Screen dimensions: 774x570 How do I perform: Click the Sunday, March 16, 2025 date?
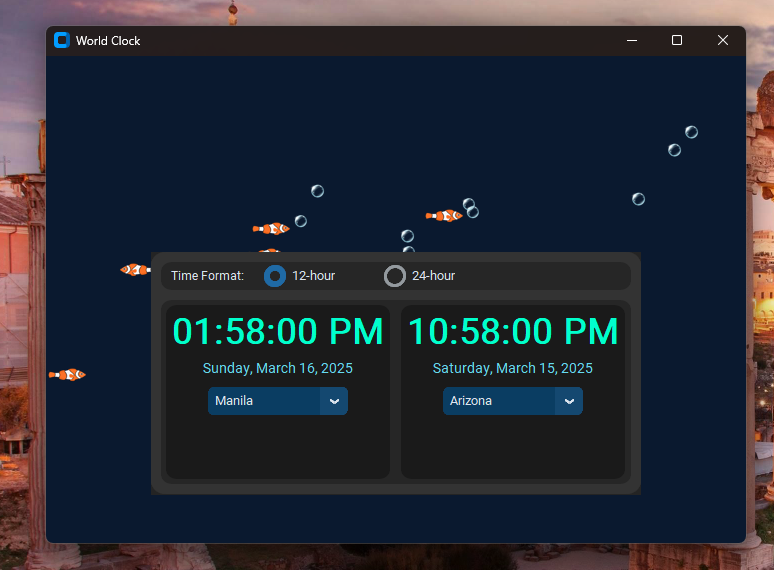[278, 368]
